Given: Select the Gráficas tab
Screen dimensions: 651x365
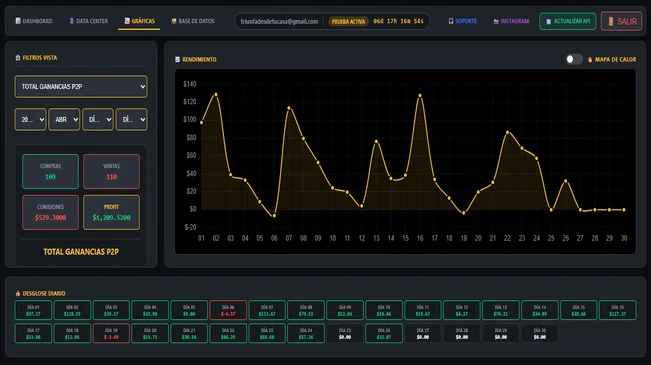Looking at the screenshot, I should [x=139, y=21].
